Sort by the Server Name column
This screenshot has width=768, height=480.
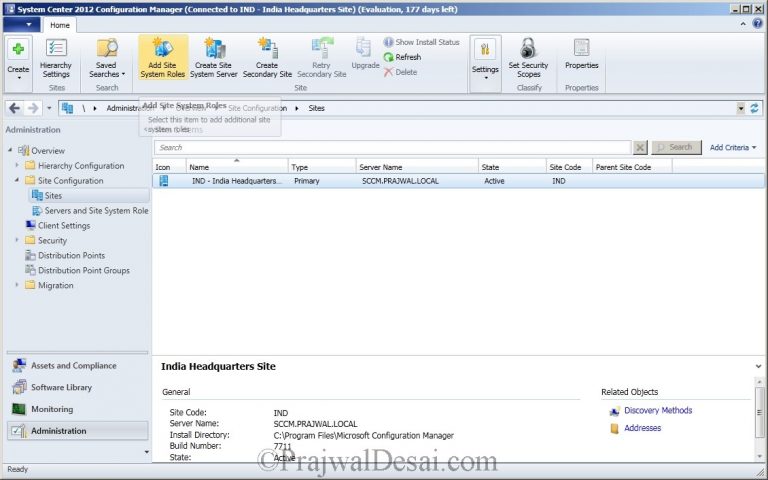pyautogui.click(x=417, y=167)
